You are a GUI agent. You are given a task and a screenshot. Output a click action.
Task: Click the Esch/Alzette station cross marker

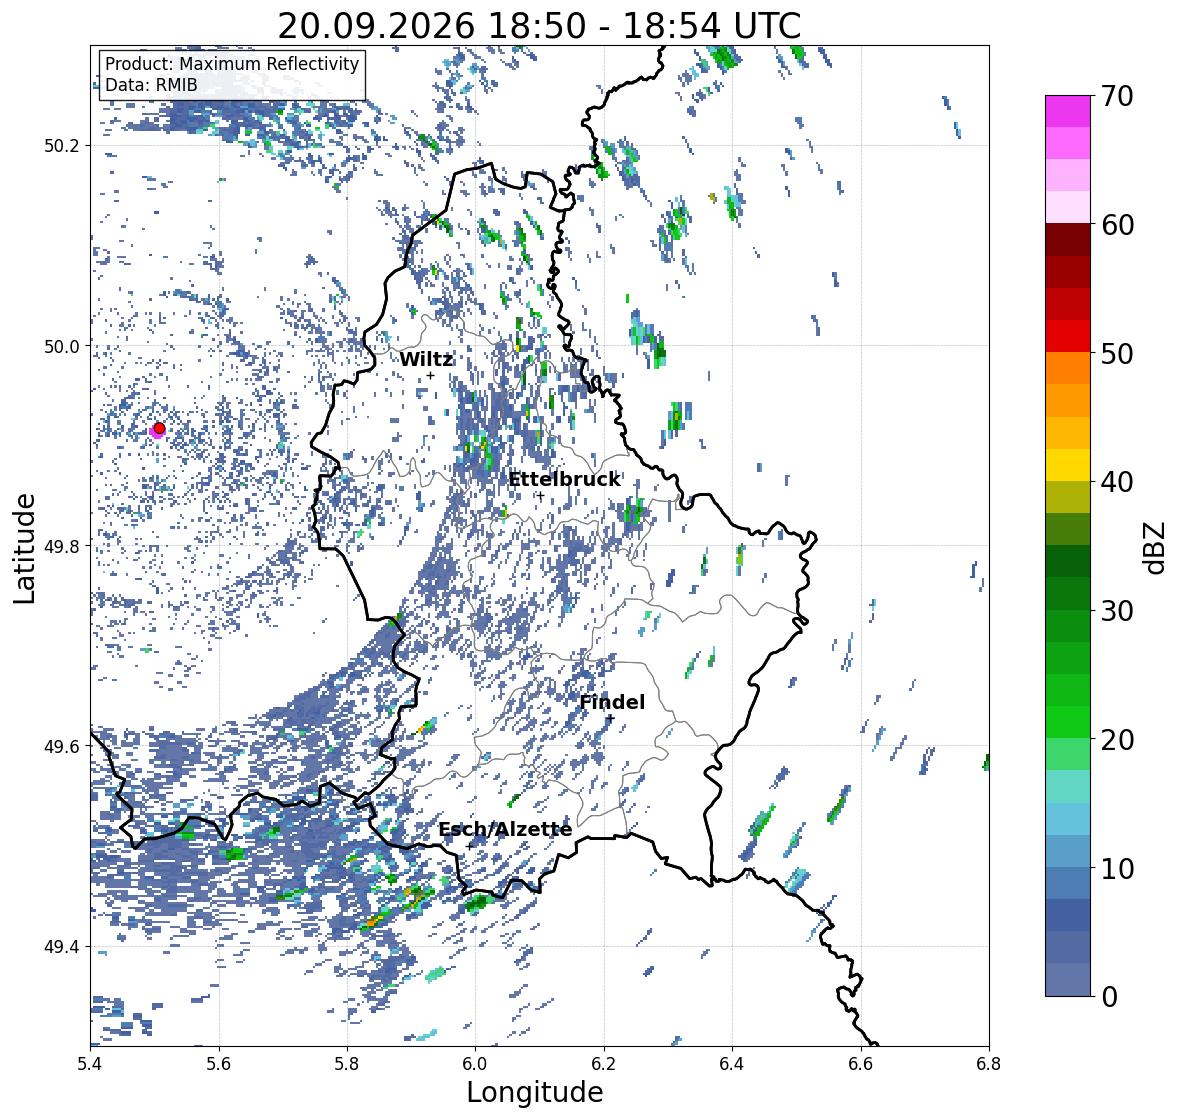click(x=469, y=846)
